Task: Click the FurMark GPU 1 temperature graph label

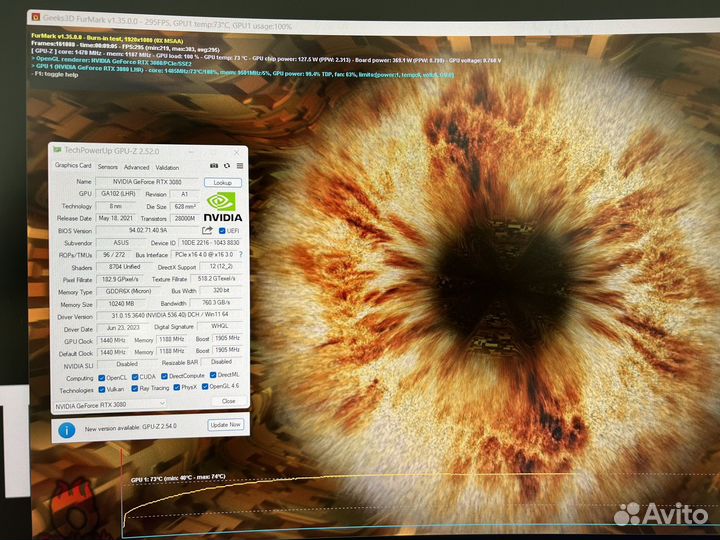Action: [x=178, y=478]
